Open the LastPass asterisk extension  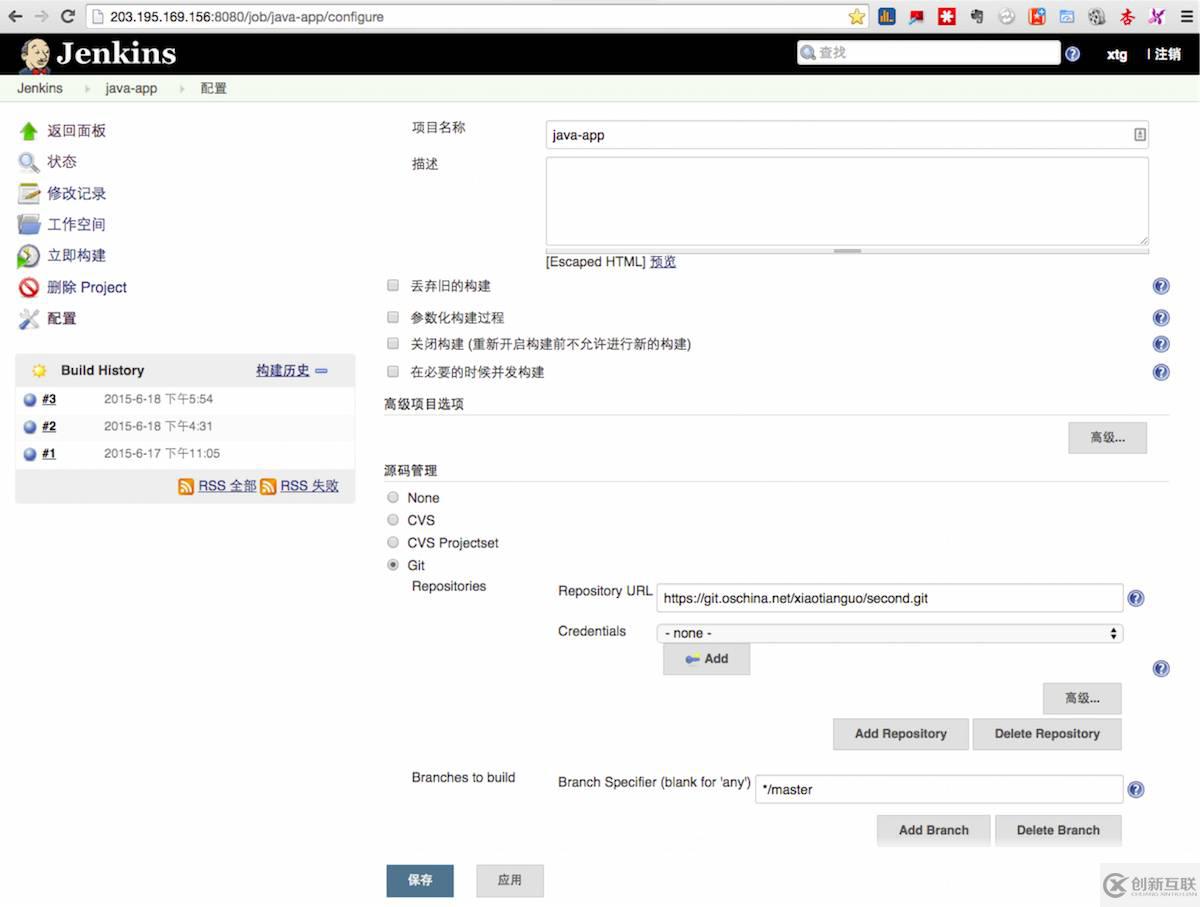(946, 16)
